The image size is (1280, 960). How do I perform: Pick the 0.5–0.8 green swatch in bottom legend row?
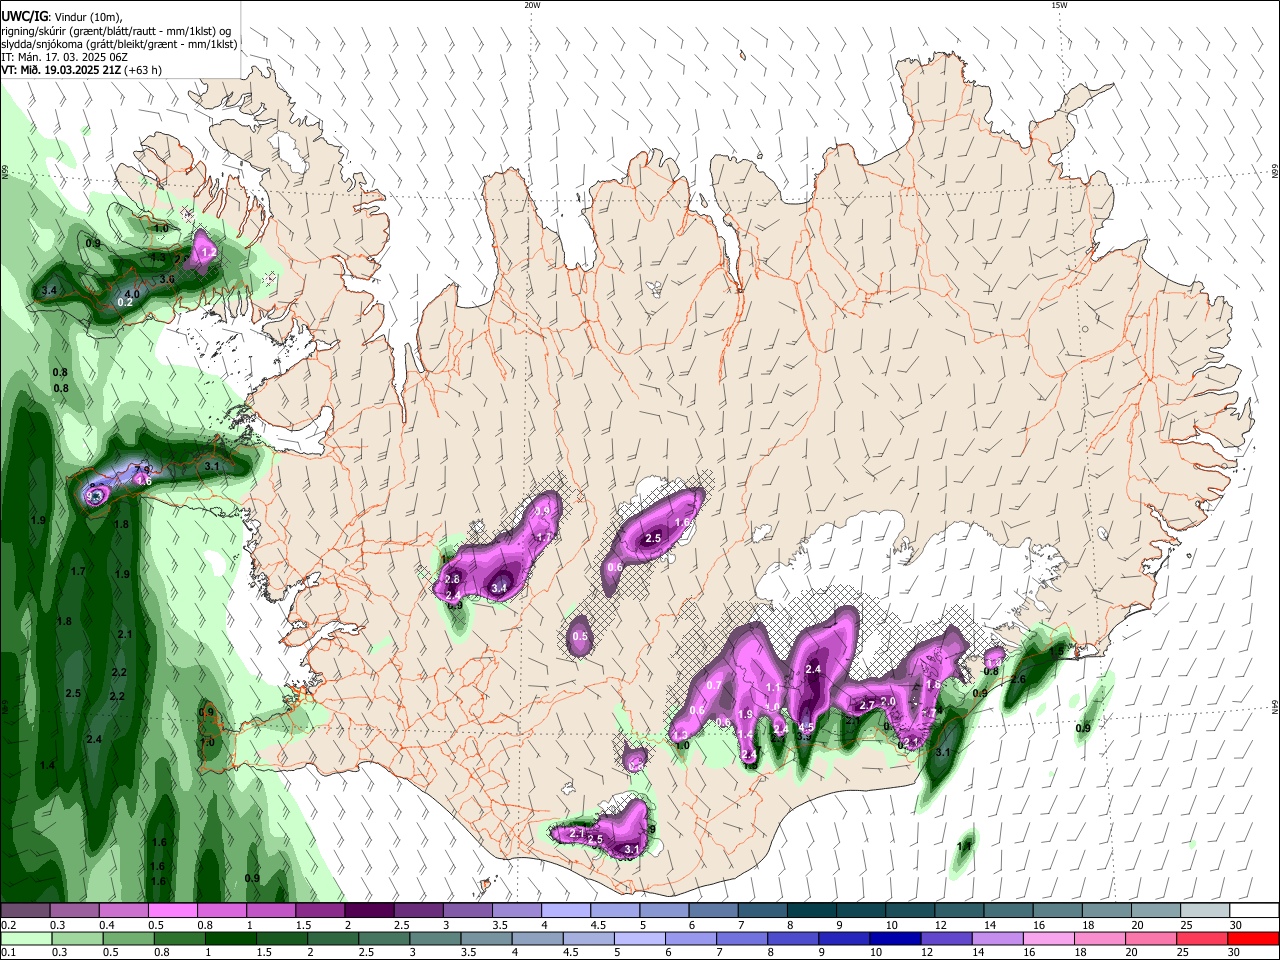coord(128,938)
